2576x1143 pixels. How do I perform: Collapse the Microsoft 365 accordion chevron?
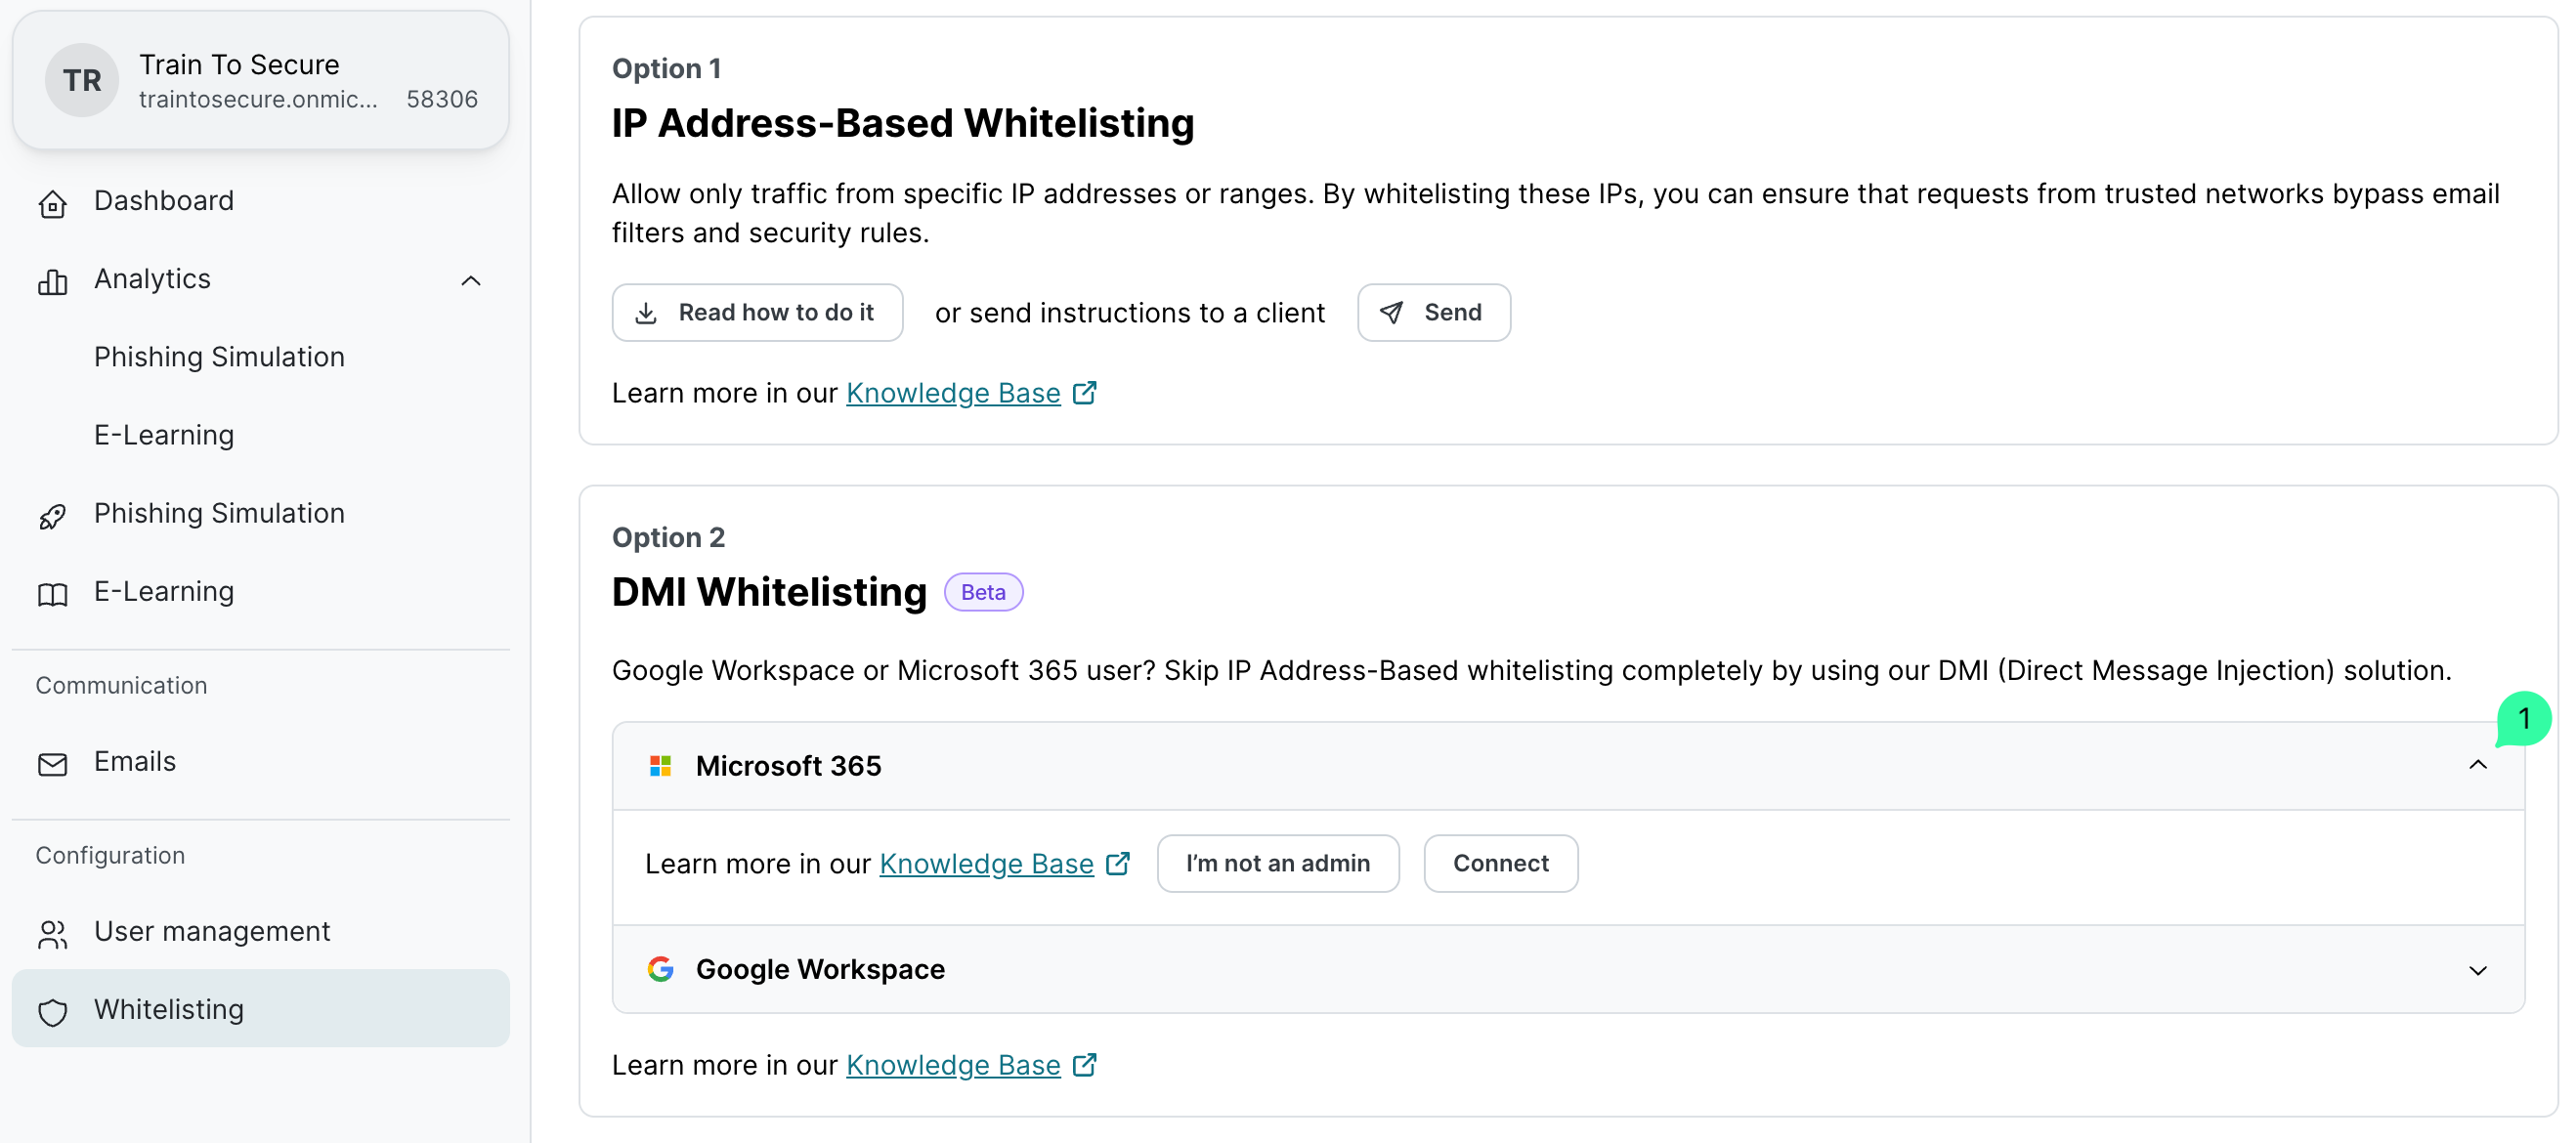pos(2477,765)
